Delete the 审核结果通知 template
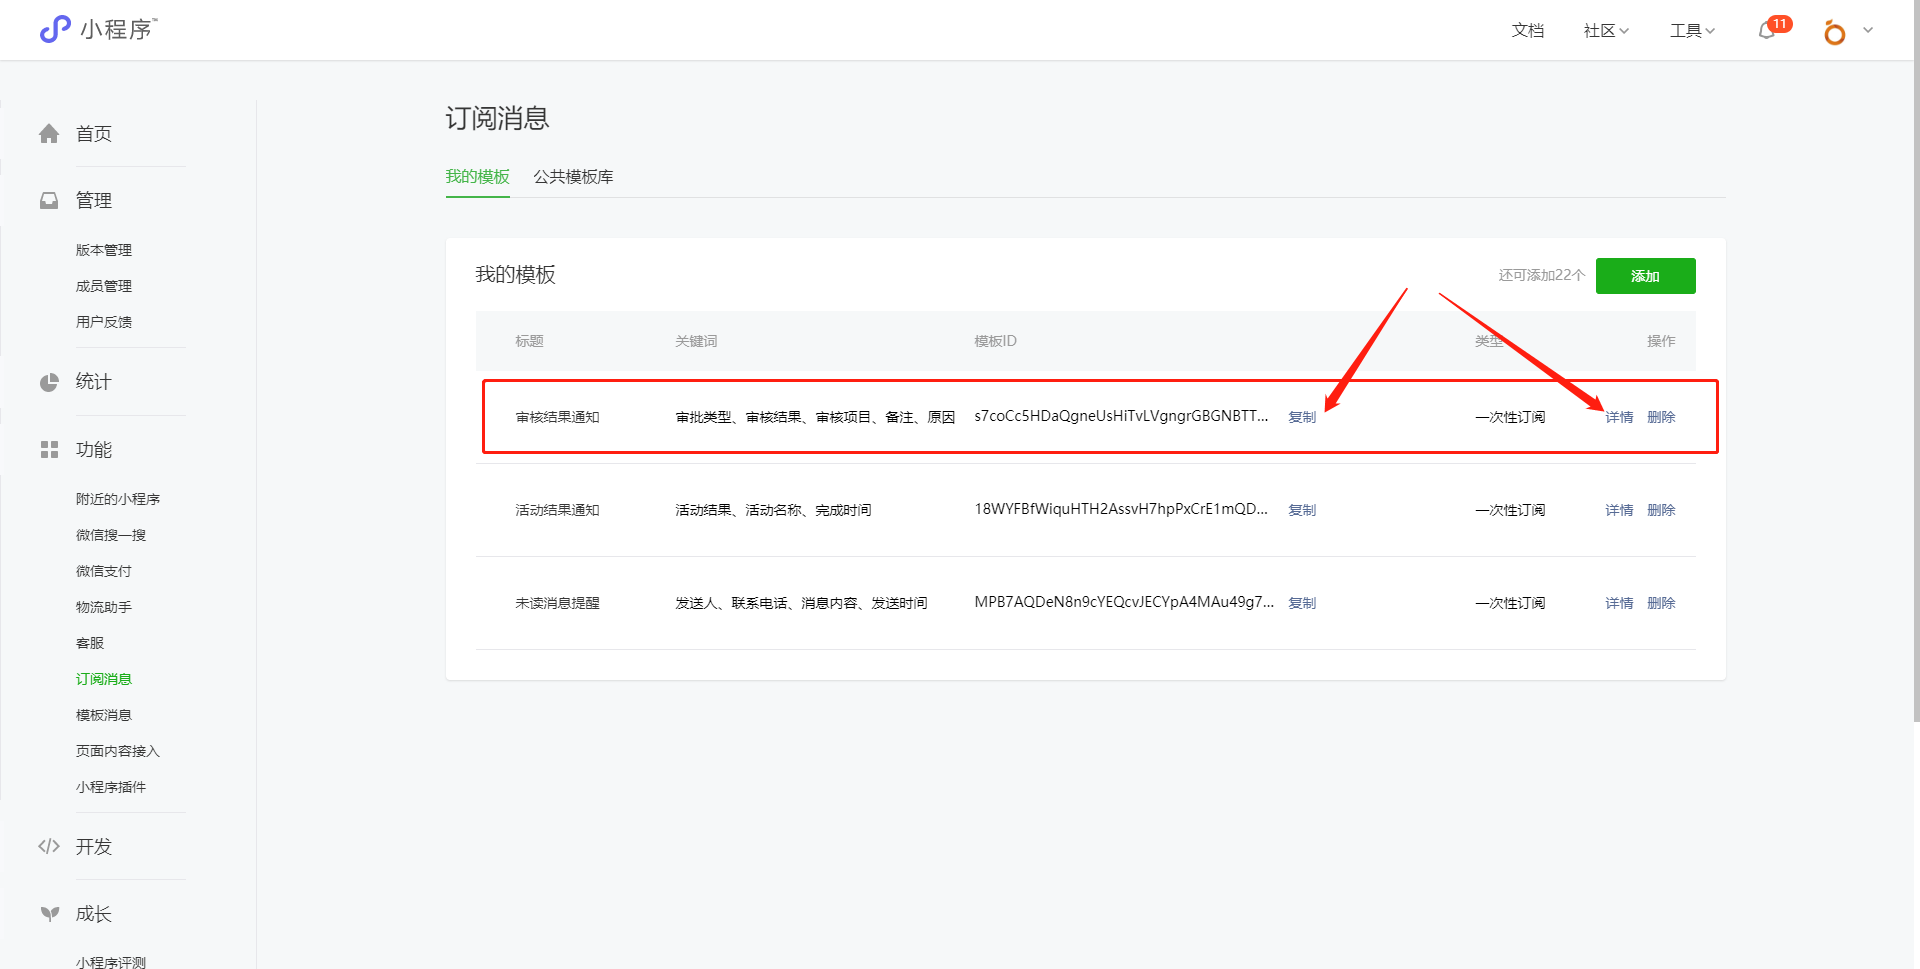 (x=1661, y=417)
